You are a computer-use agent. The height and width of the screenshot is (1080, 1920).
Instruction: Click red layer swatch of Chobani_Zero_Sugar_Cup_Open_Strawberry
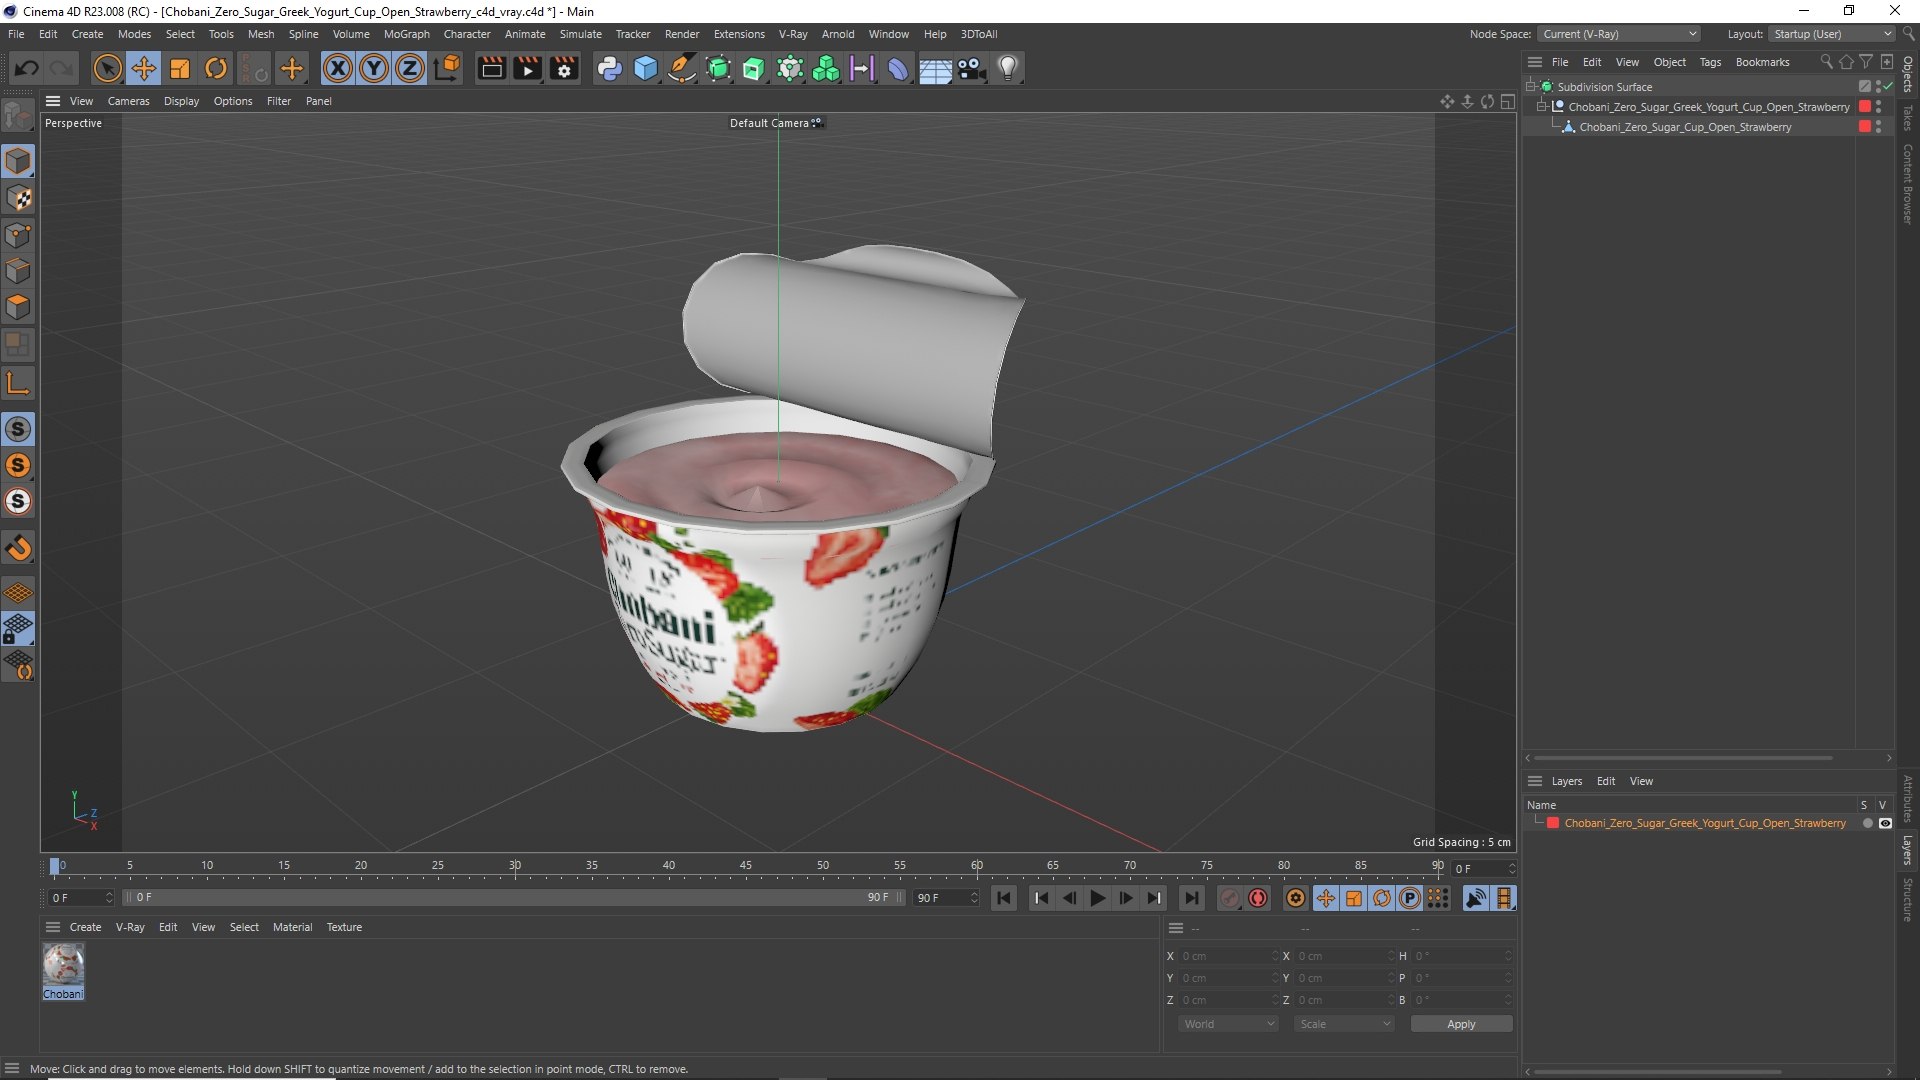tap(1864, 127)
